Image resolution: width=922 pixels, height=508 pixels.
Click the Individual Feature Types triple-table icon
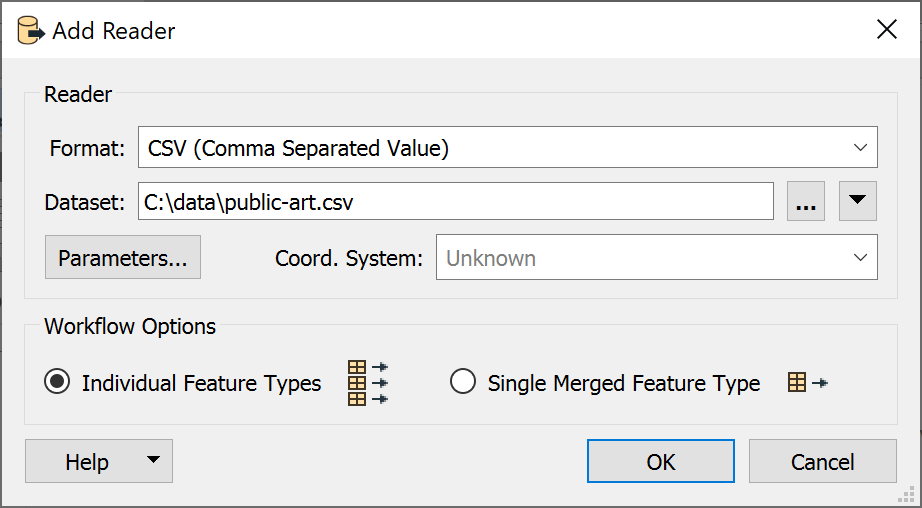(368, 383)
